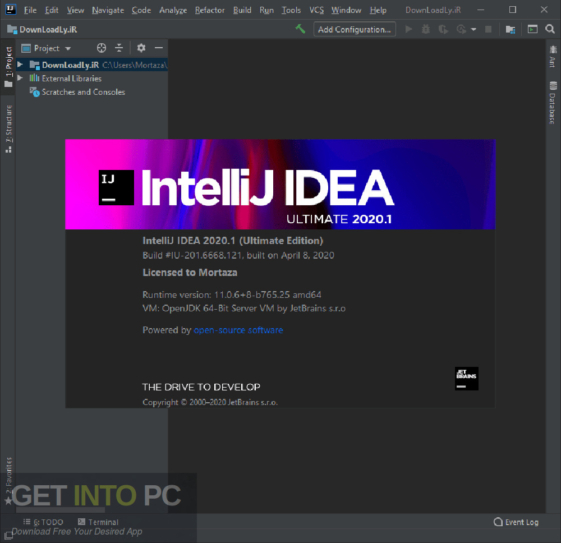Open the Code menu
The image size is (561, 543).
coord(141,10)
